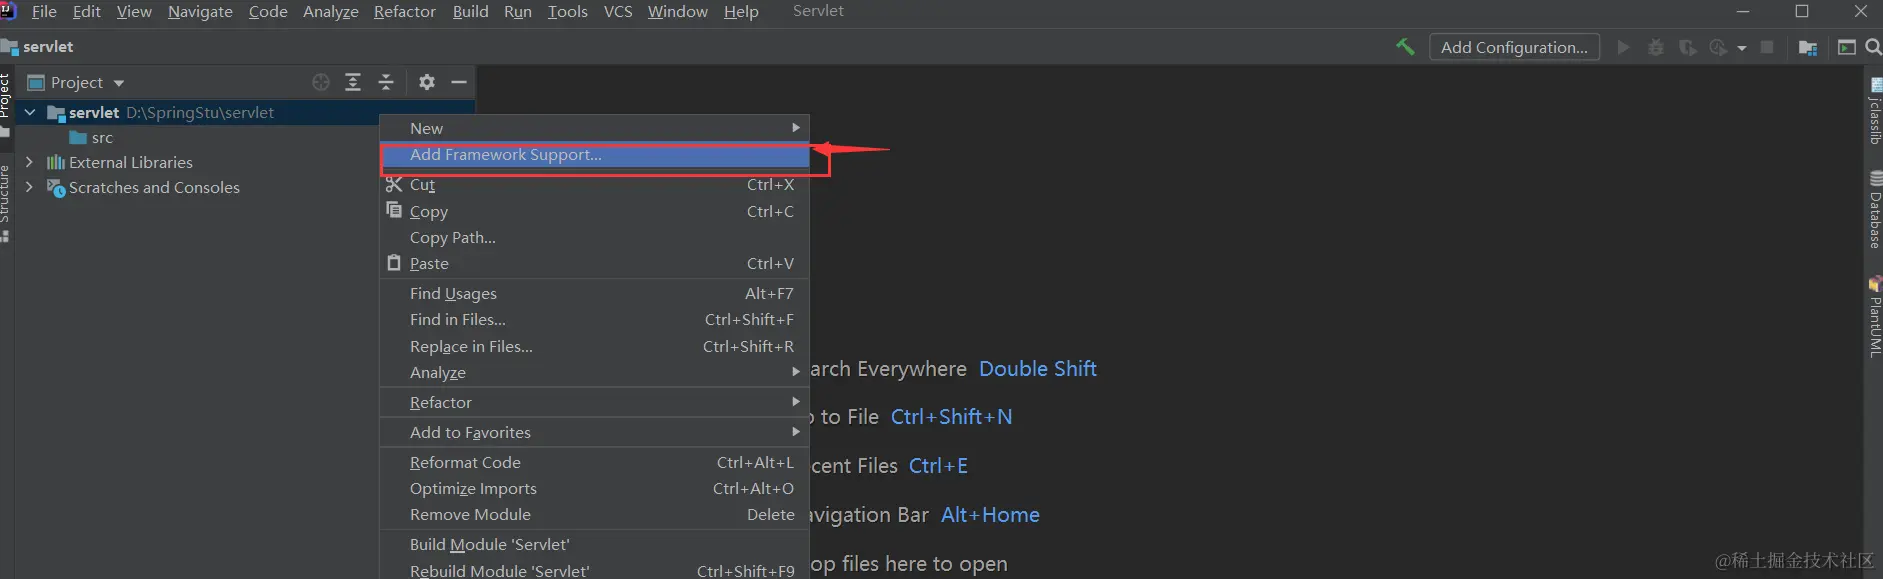Open the VCS menu

(618, 11)
